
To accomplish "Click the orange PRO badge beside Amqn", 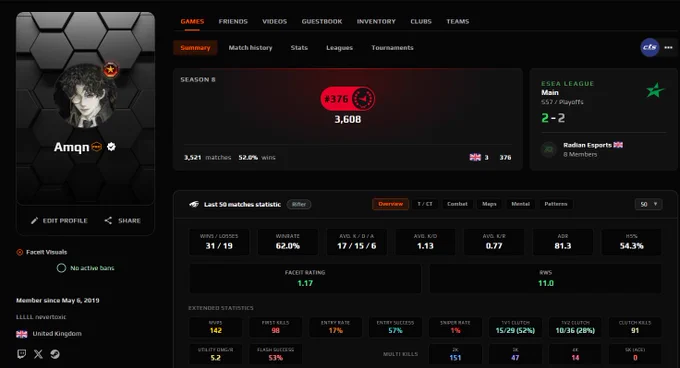I will (x=97, y=147).
